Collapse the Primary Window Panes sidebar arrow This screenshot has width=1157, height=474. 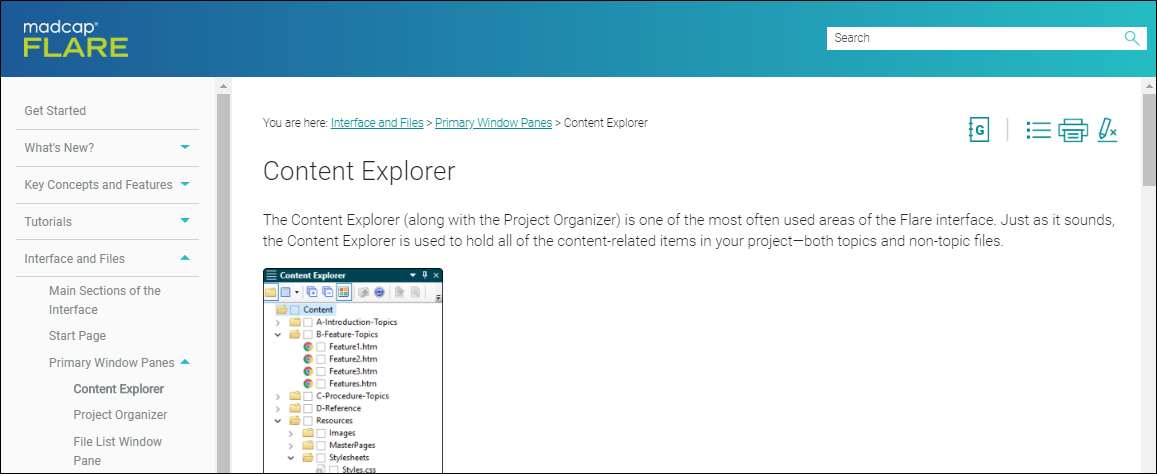(x=185, y=362)
